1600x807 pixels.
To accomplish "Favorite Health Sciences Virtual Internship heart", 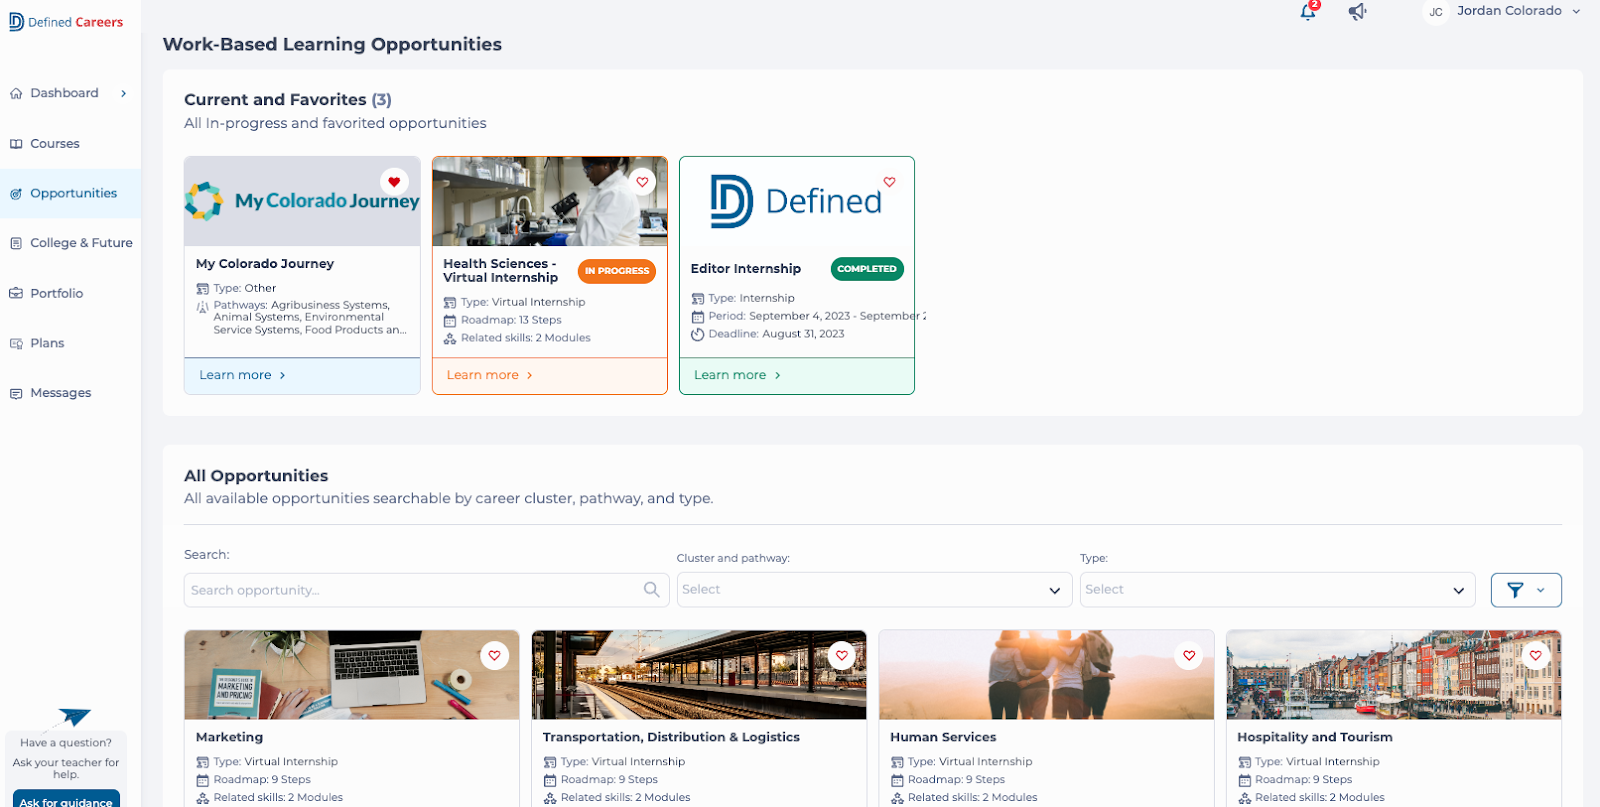I will (642, 182).
